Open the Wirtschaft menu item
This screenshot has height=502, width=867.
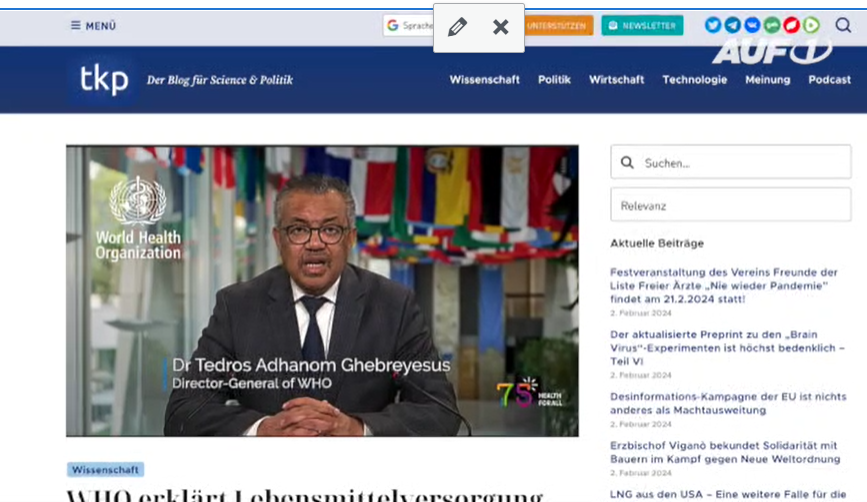[x=617, y=80]
